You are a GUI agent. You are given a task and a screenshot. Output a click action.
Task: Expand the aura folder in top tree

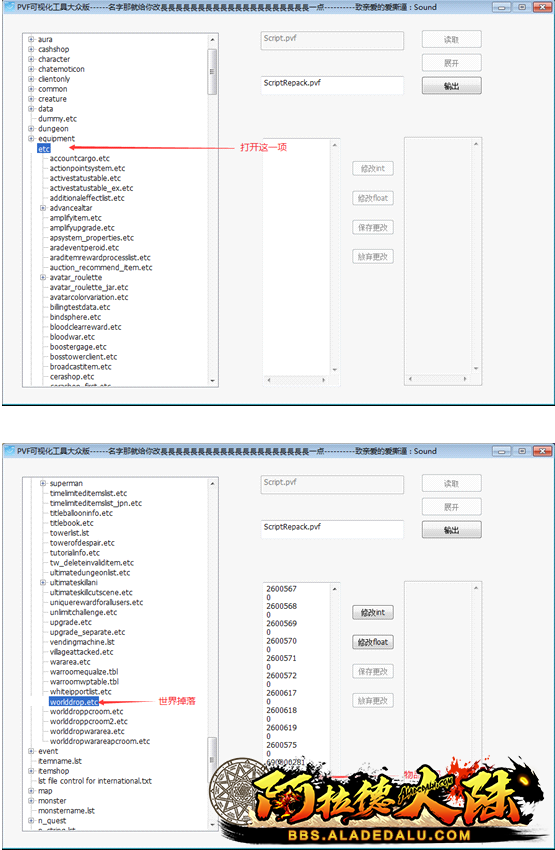pyautogui.click(x=31, y=40)
